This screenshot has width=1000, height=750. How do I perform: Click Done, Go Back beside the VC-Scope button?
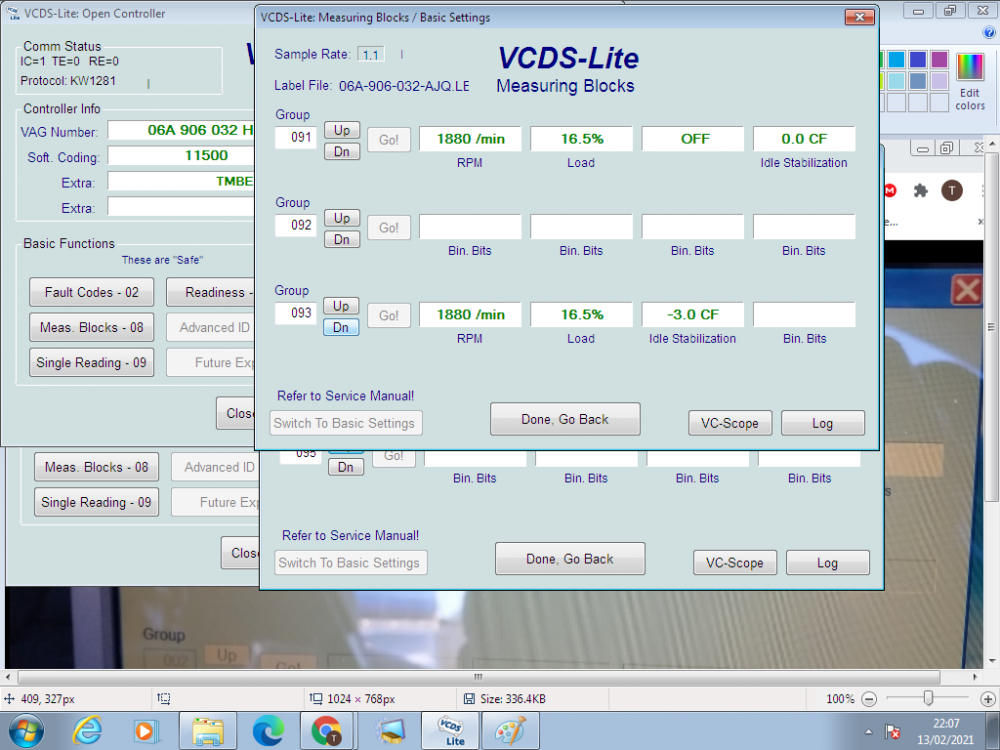[565, 419]
